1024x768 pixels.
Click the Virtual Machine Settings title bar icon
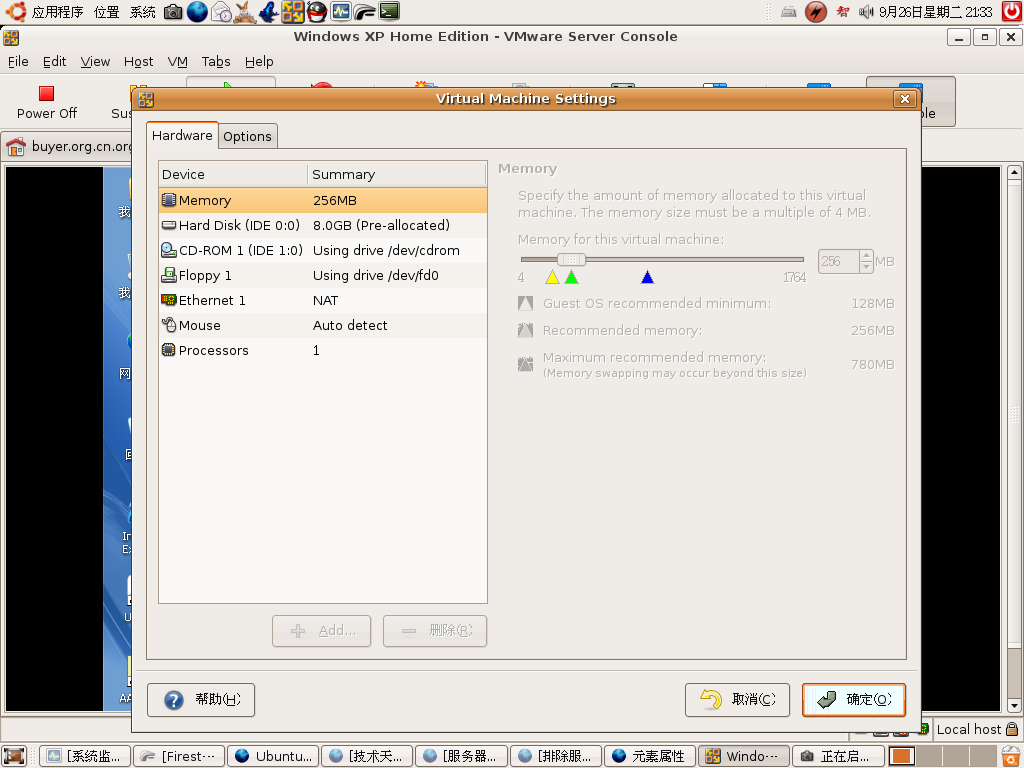coord(146,99)
